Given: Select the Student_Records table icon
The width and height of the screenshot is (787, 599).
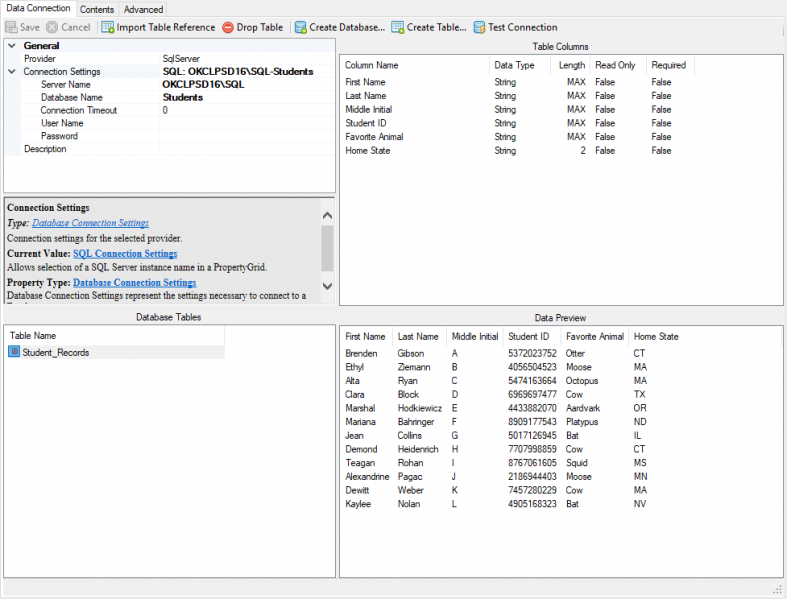Looking at the screenshot, I should (14, 352).
